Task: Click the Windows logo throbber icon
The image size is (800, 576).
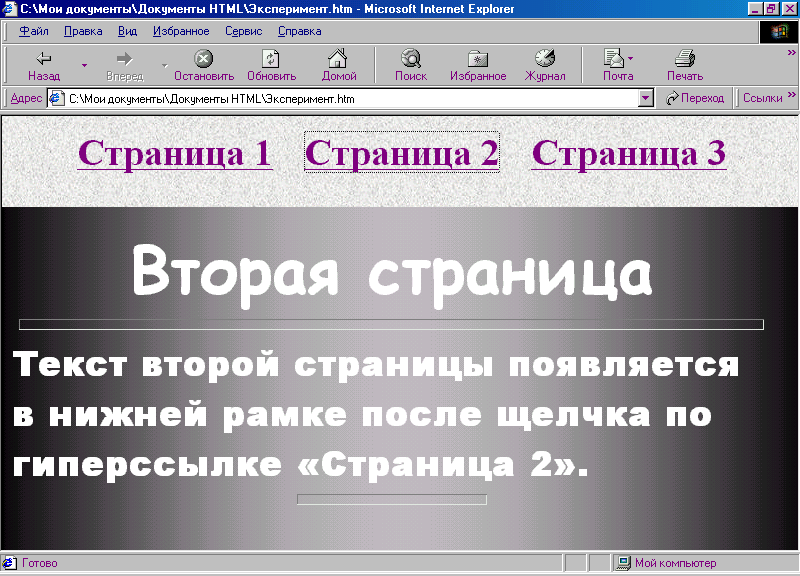Action: point(779,32)
